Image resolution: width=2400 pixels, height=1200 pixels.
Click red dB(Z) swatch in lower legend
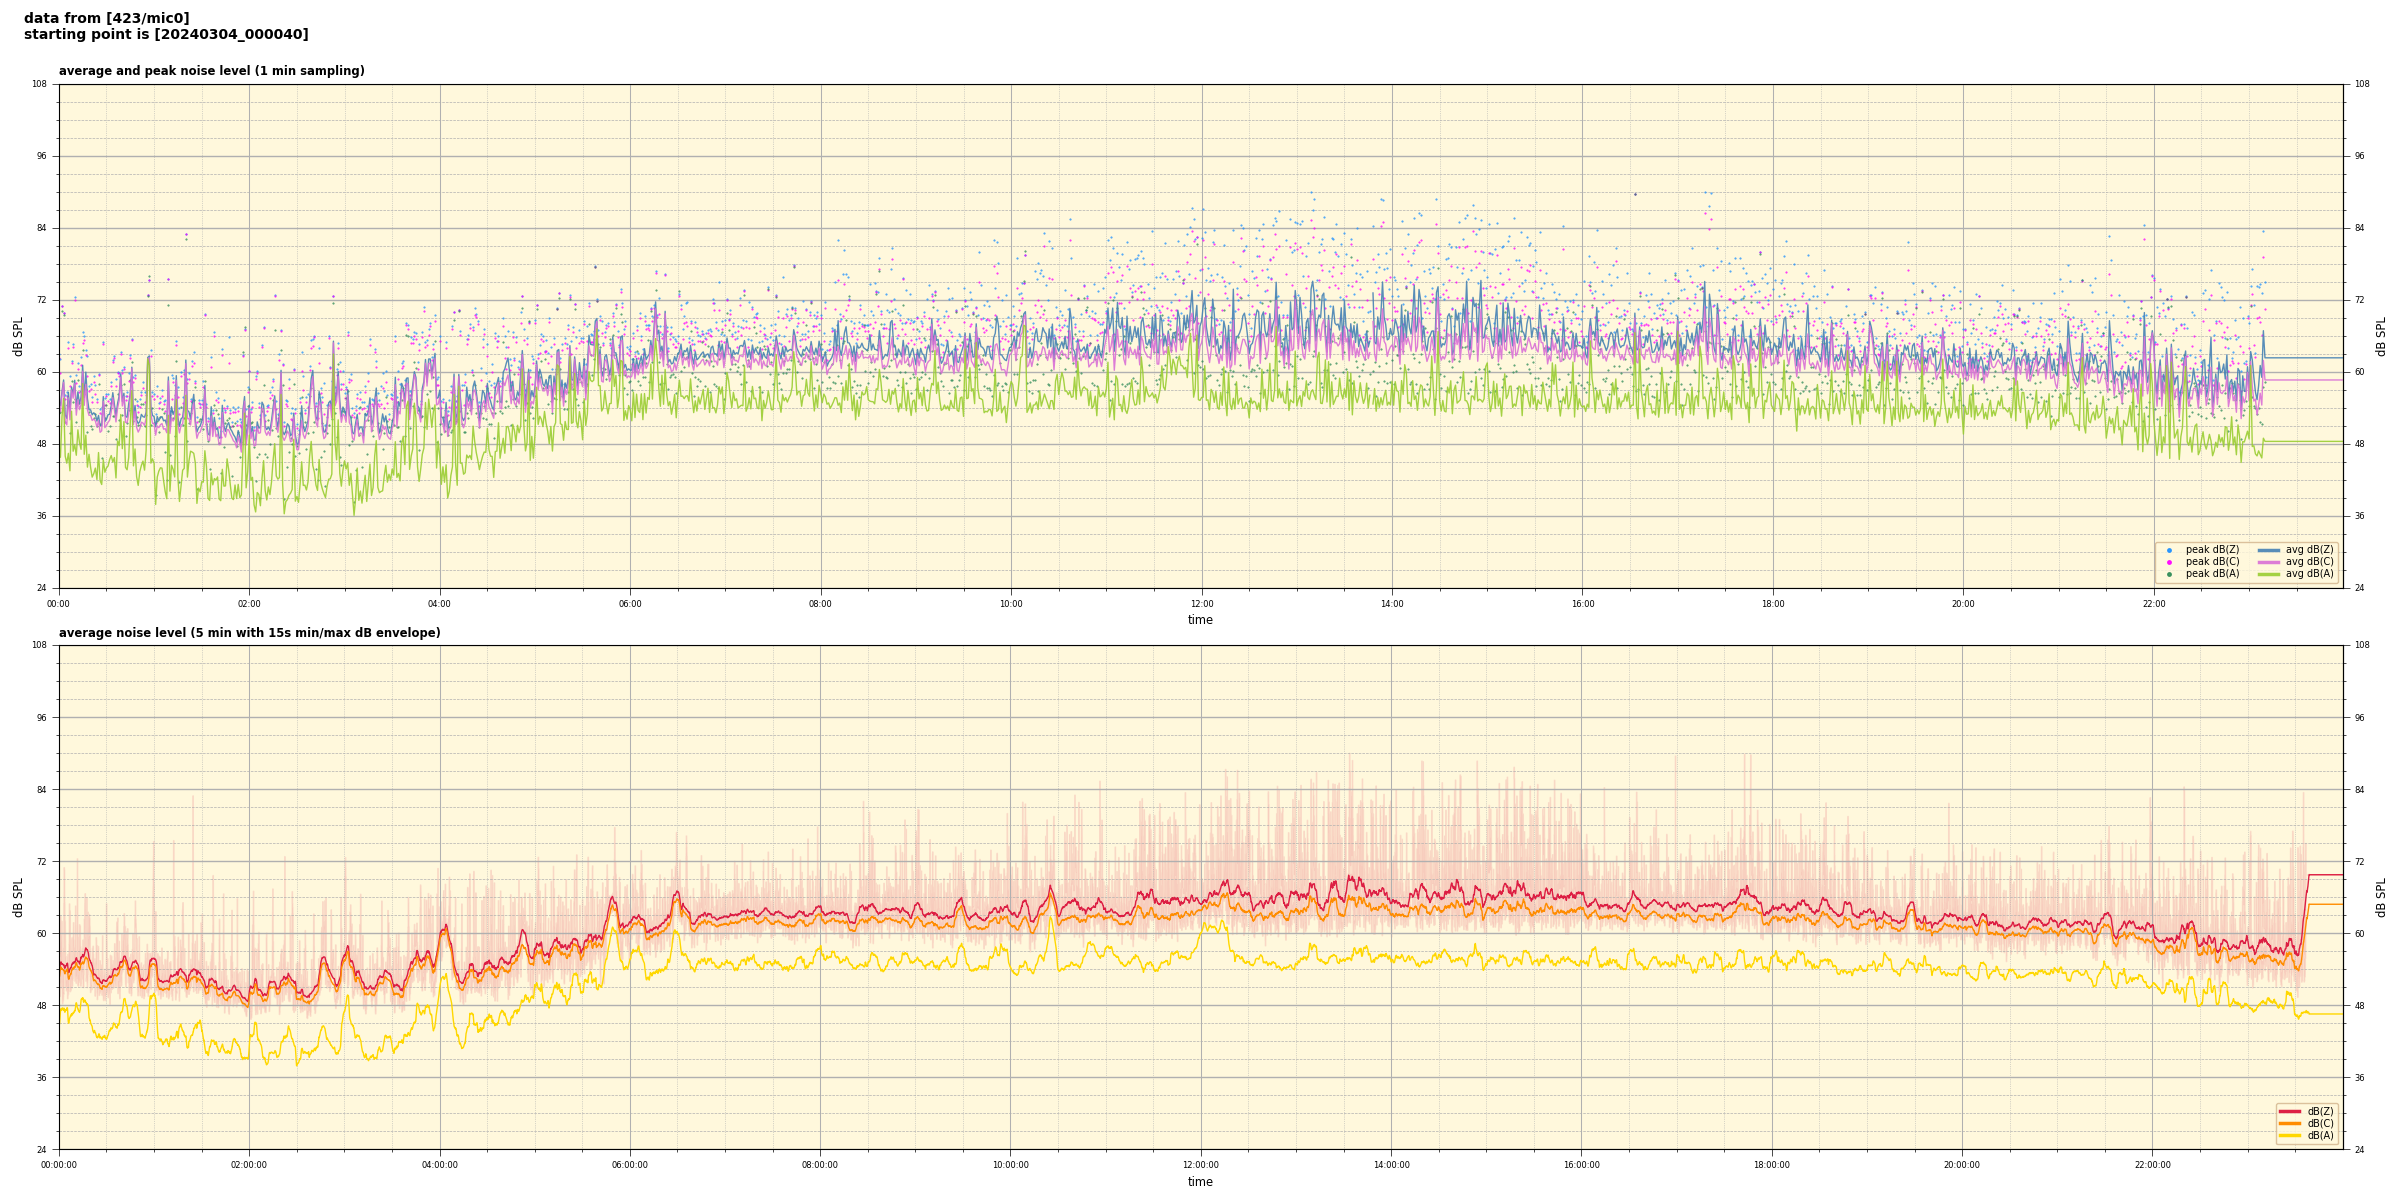tap(2289, 1111)
